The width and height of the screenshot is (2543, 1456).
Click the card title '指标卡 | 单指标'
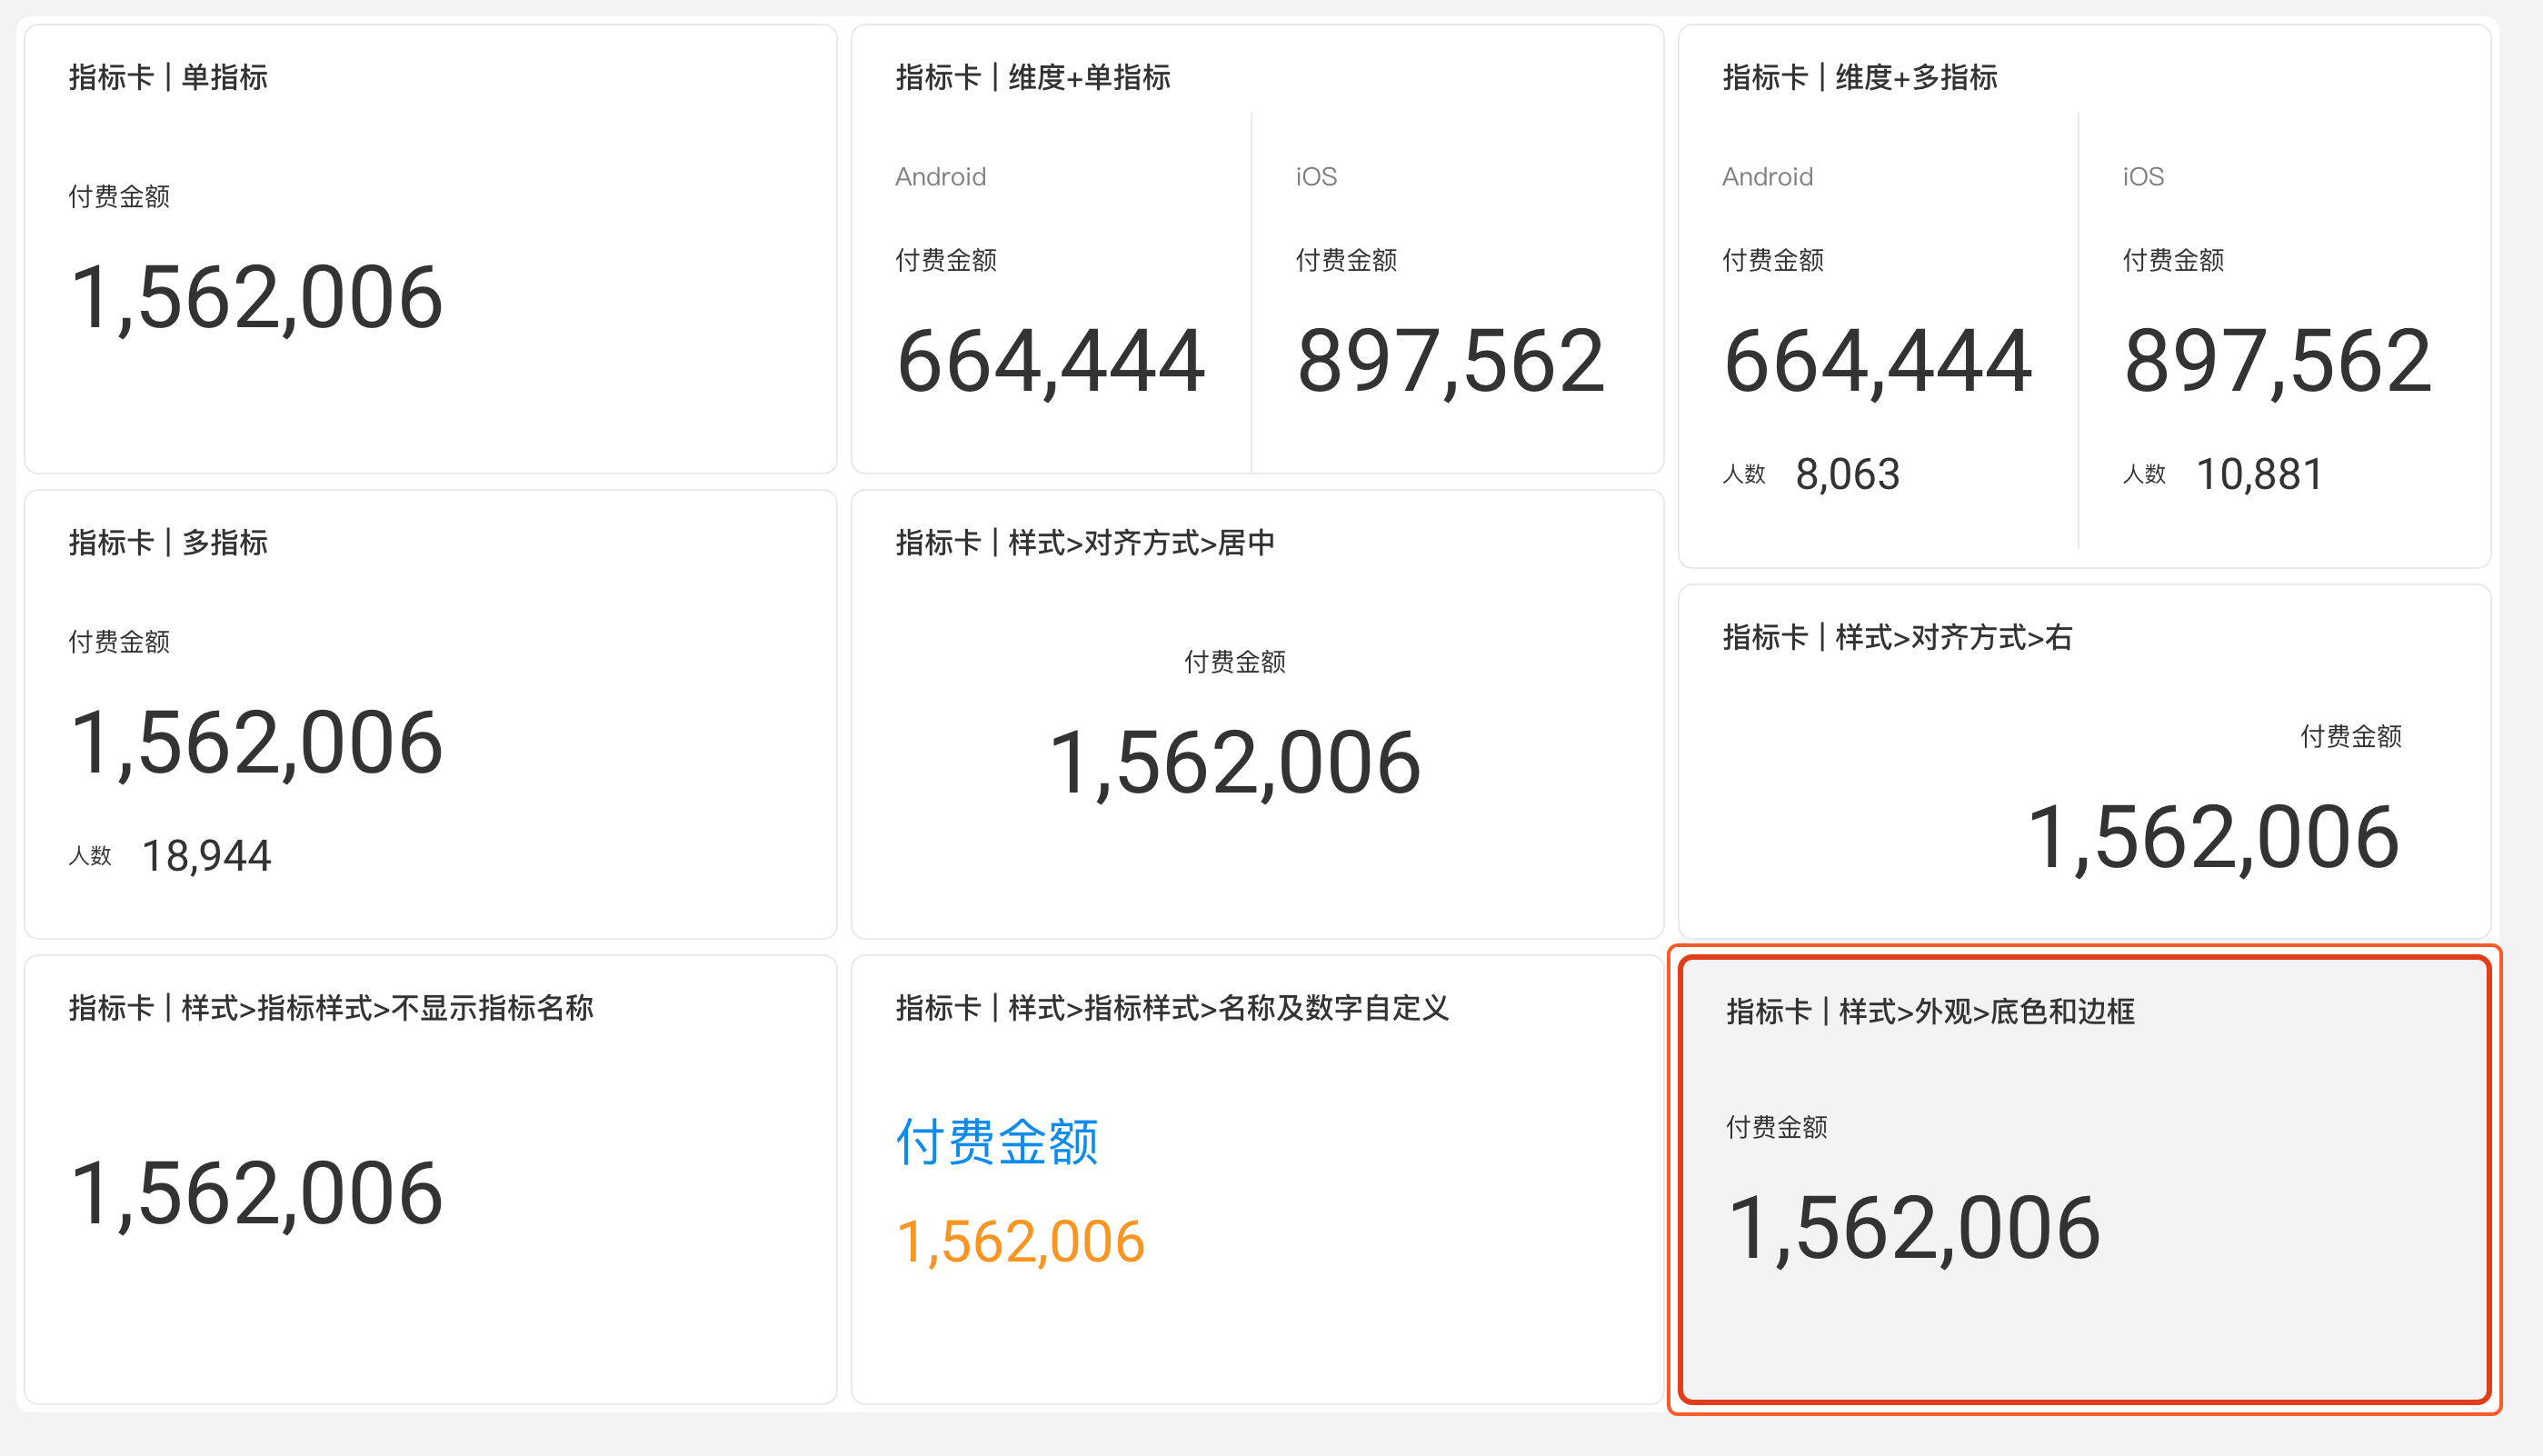tap(168, 77)
